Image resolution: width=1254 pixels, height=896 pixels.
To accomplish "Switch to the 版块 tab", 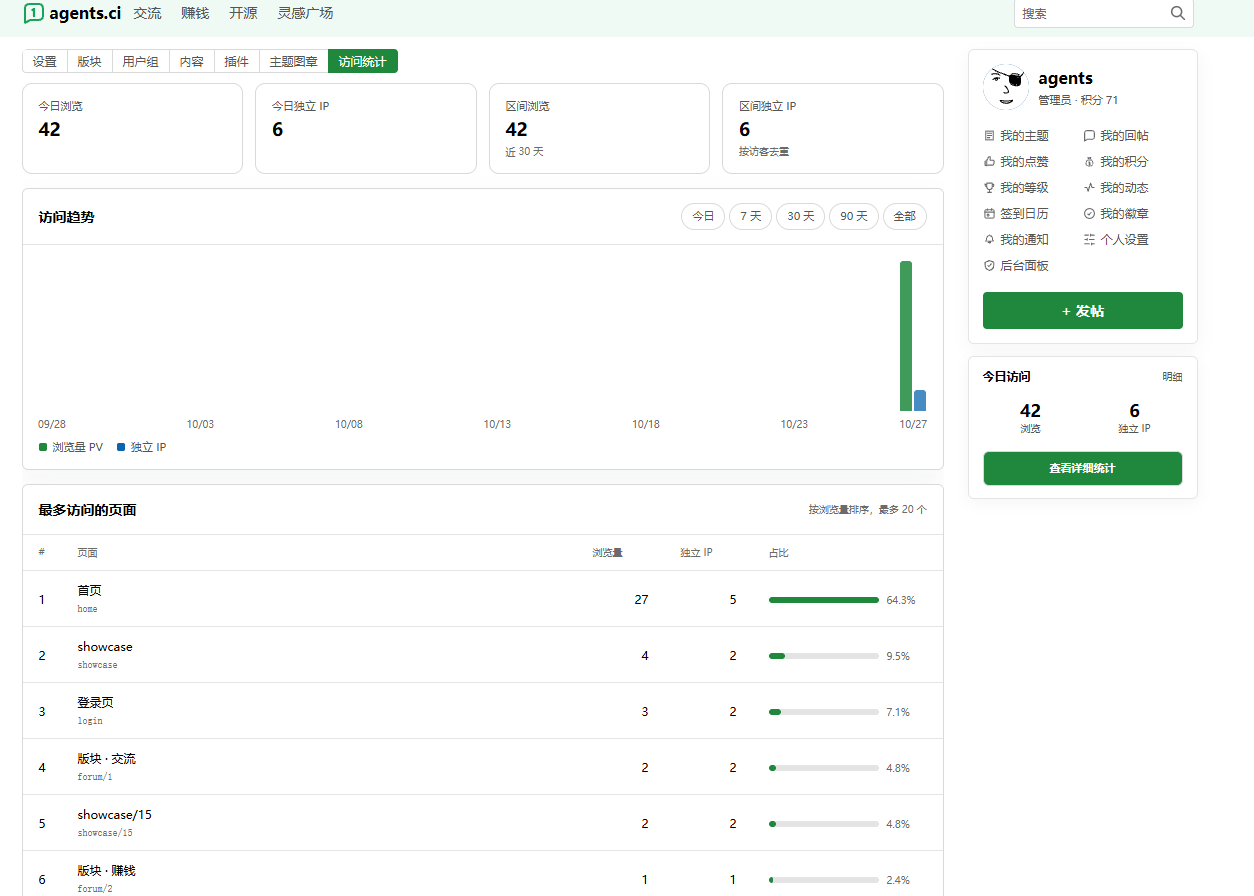I will 90,61.
